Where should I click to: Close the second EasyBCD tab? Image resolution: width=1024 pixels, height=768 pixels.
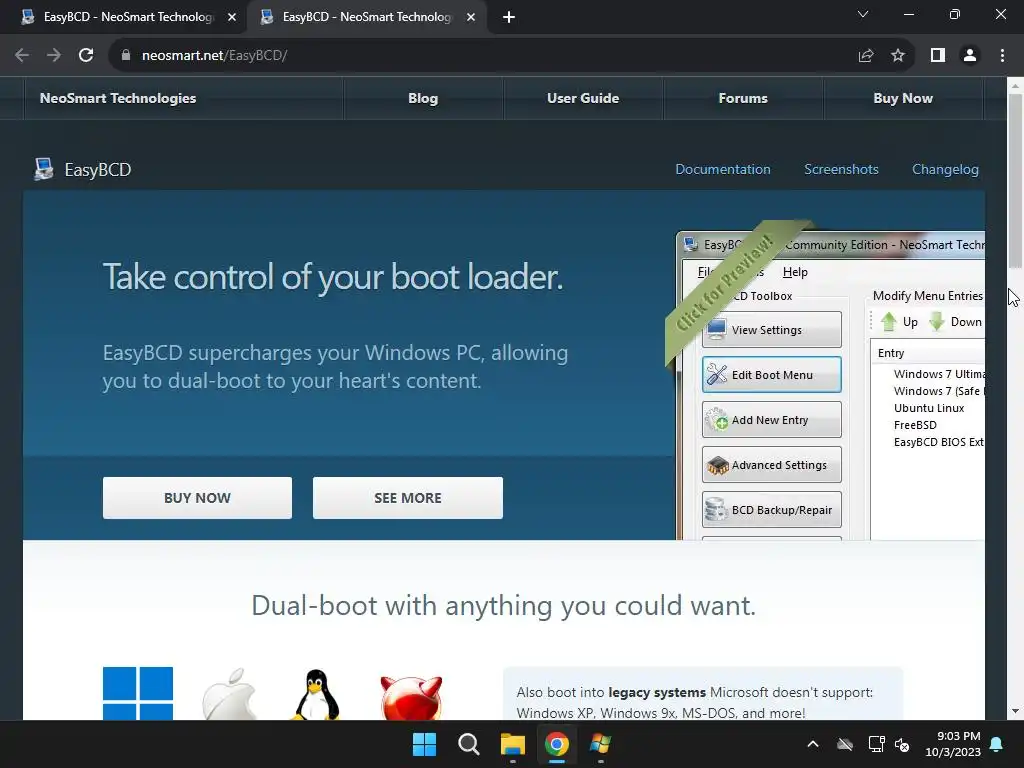[471, 17]
